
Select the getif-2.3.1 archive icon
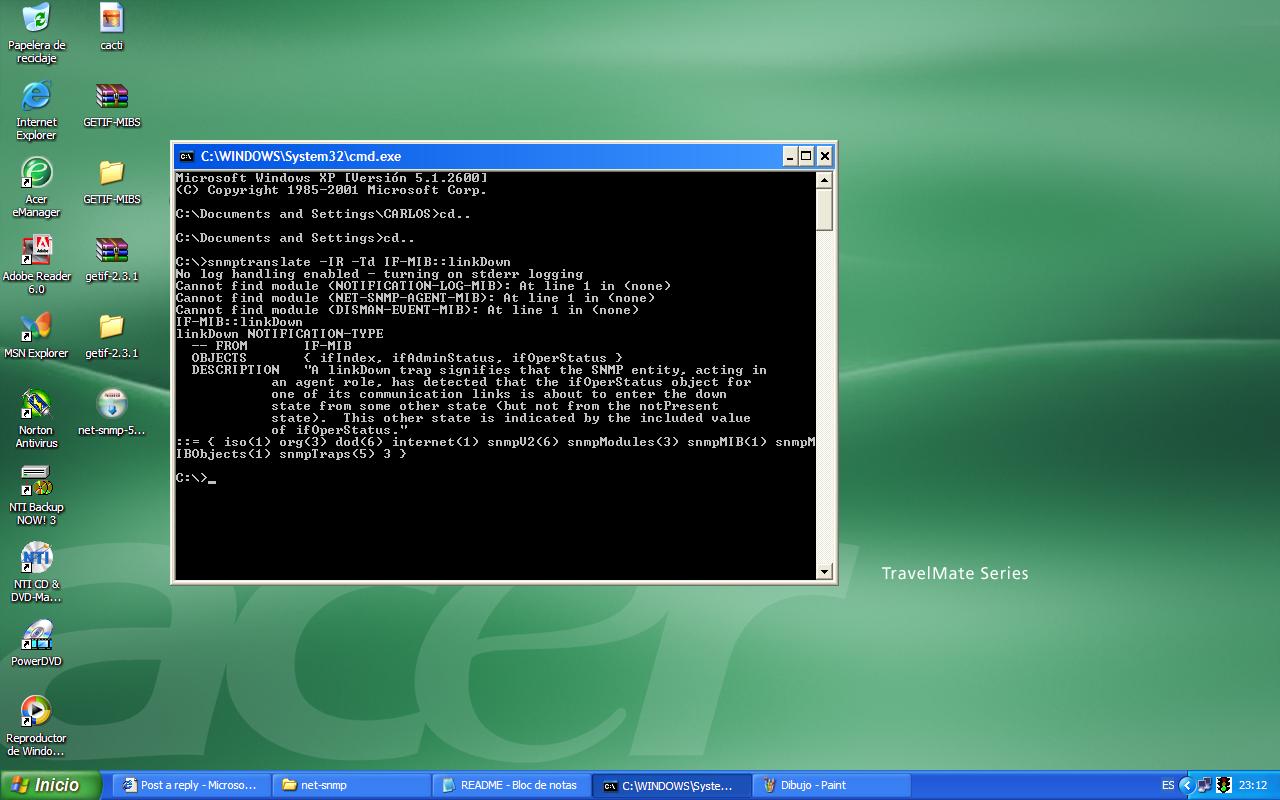111,258
